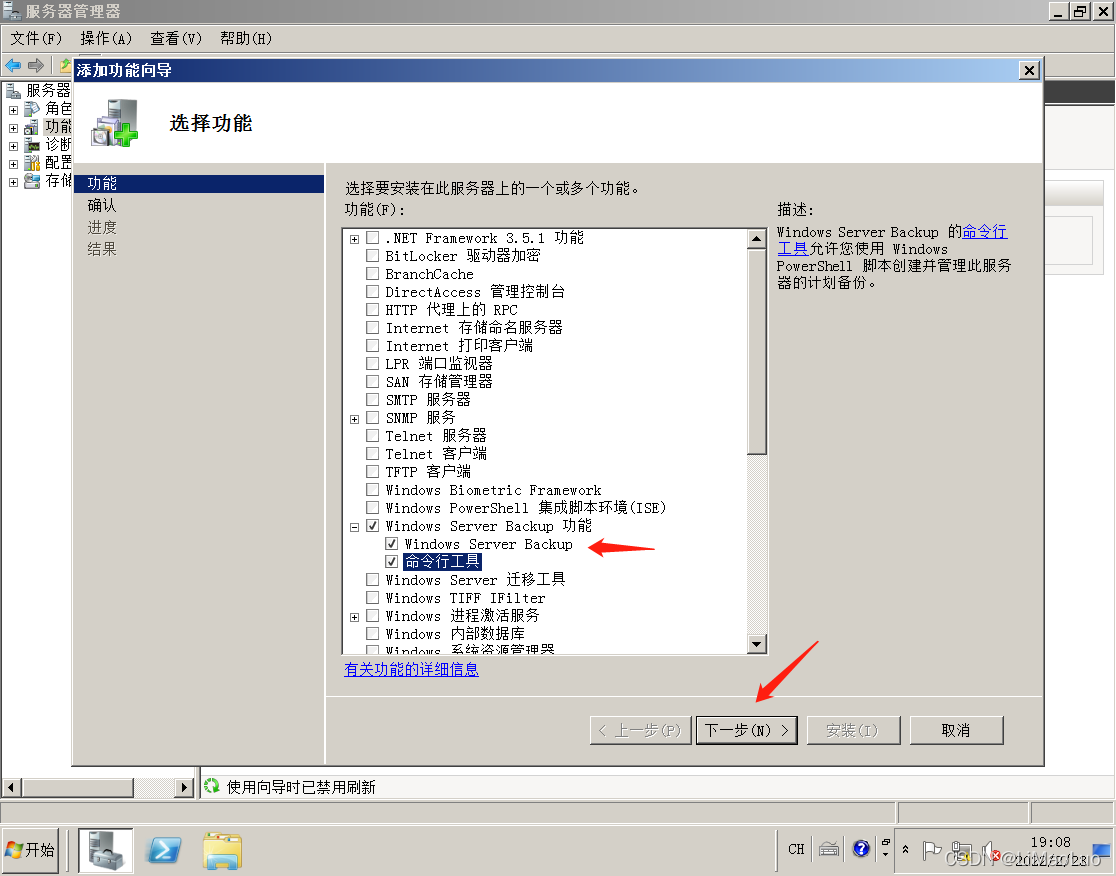Click the Diagnostics (诊断) tree icon

32,144
